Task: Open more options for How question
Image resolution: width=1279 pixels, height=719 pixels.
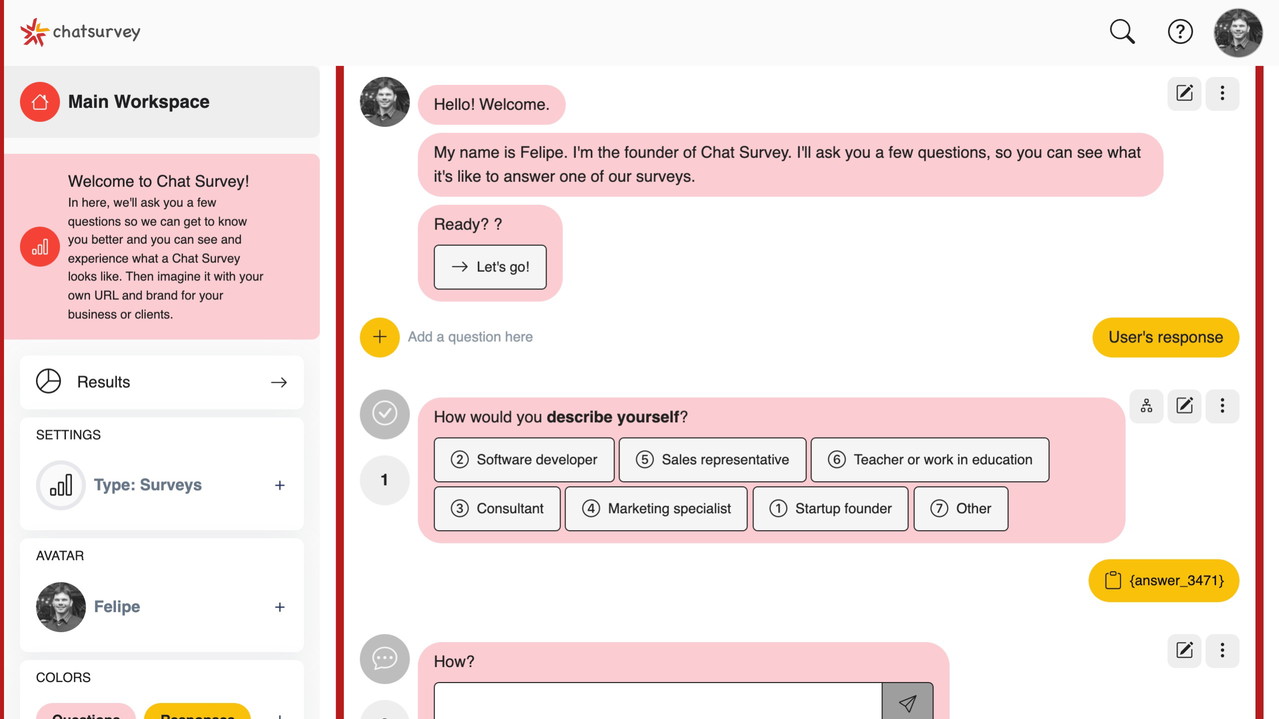Action: [1222, 650]
